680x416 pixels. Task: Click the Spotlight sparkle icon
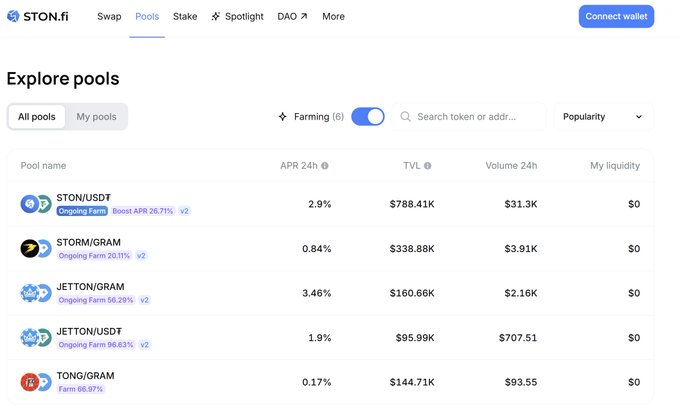point(216,16)
